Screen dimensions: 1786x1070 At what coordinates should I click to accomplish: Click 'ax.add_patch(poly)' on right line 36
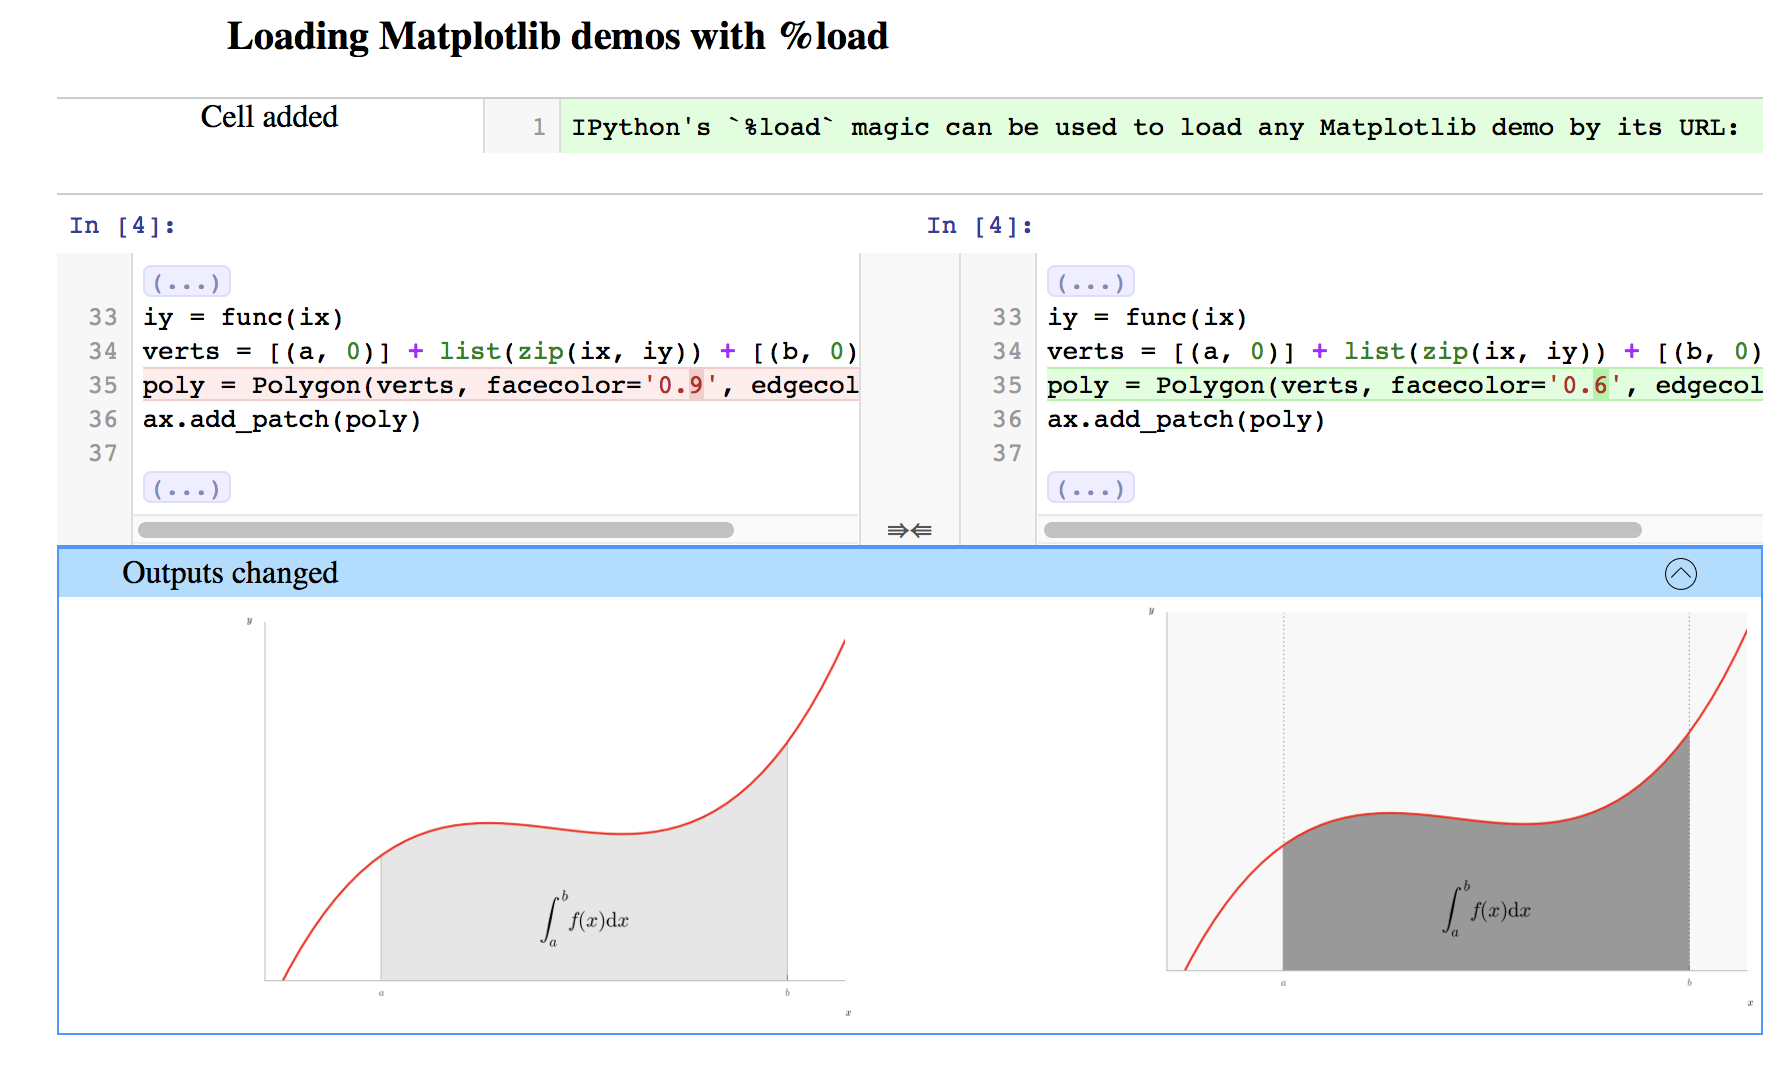tap(1186, 419)
